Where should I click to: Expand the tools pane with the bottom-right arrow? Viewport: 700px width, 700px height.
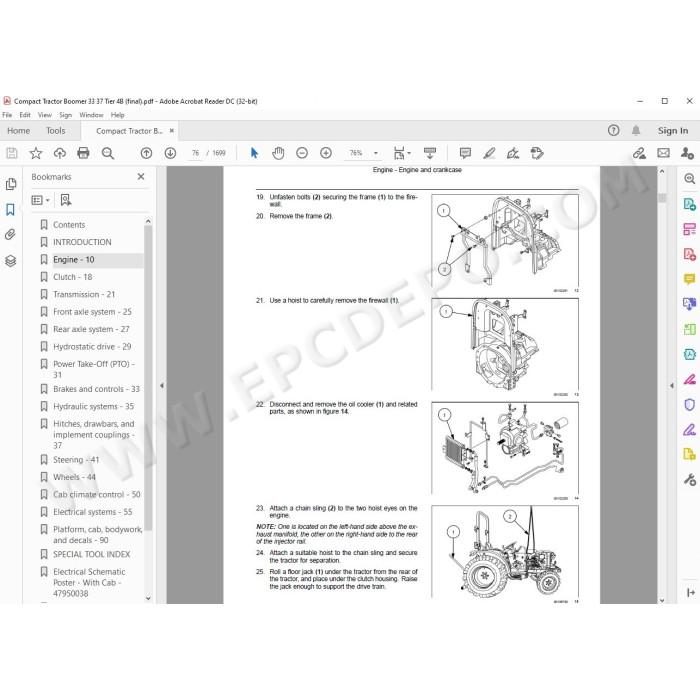pos(691,592)
